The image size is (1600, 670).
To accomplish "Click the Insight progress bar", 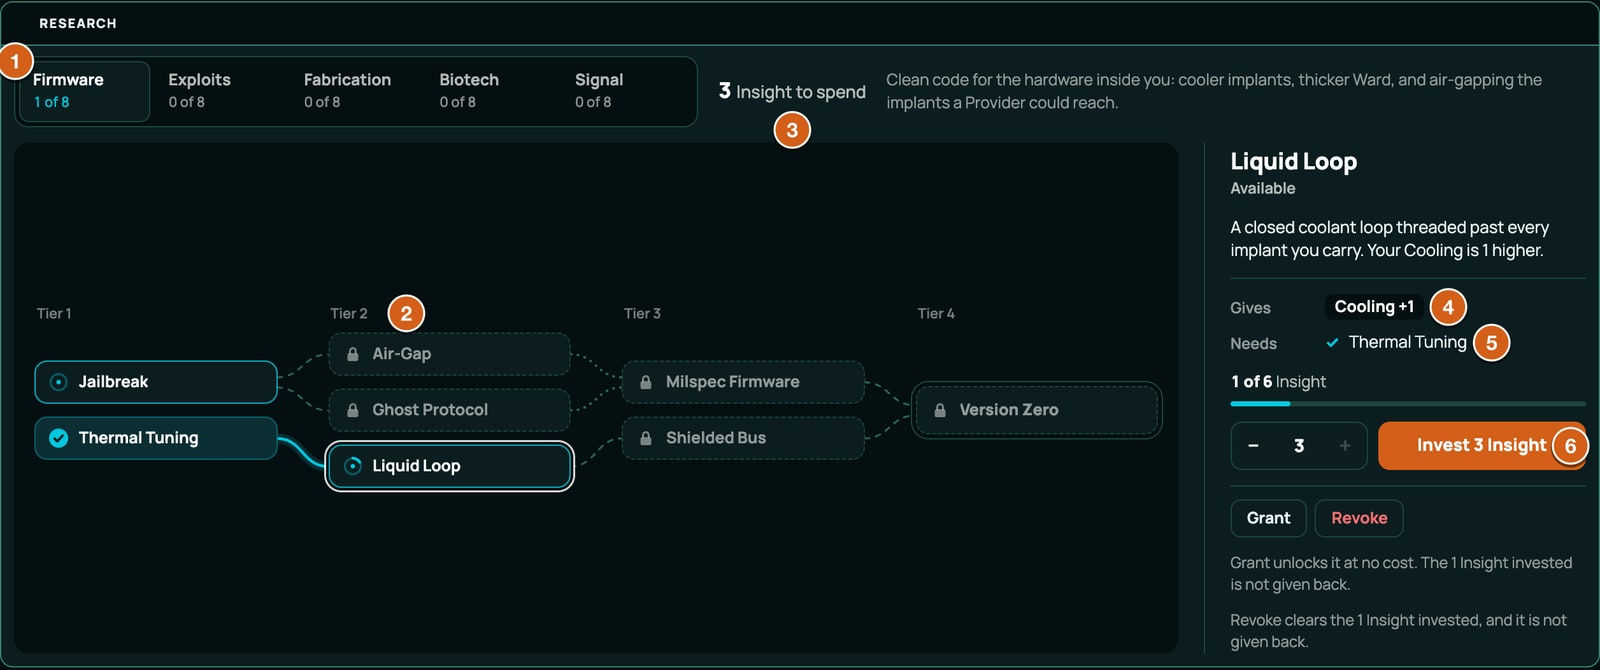I will pos(1408,404).
